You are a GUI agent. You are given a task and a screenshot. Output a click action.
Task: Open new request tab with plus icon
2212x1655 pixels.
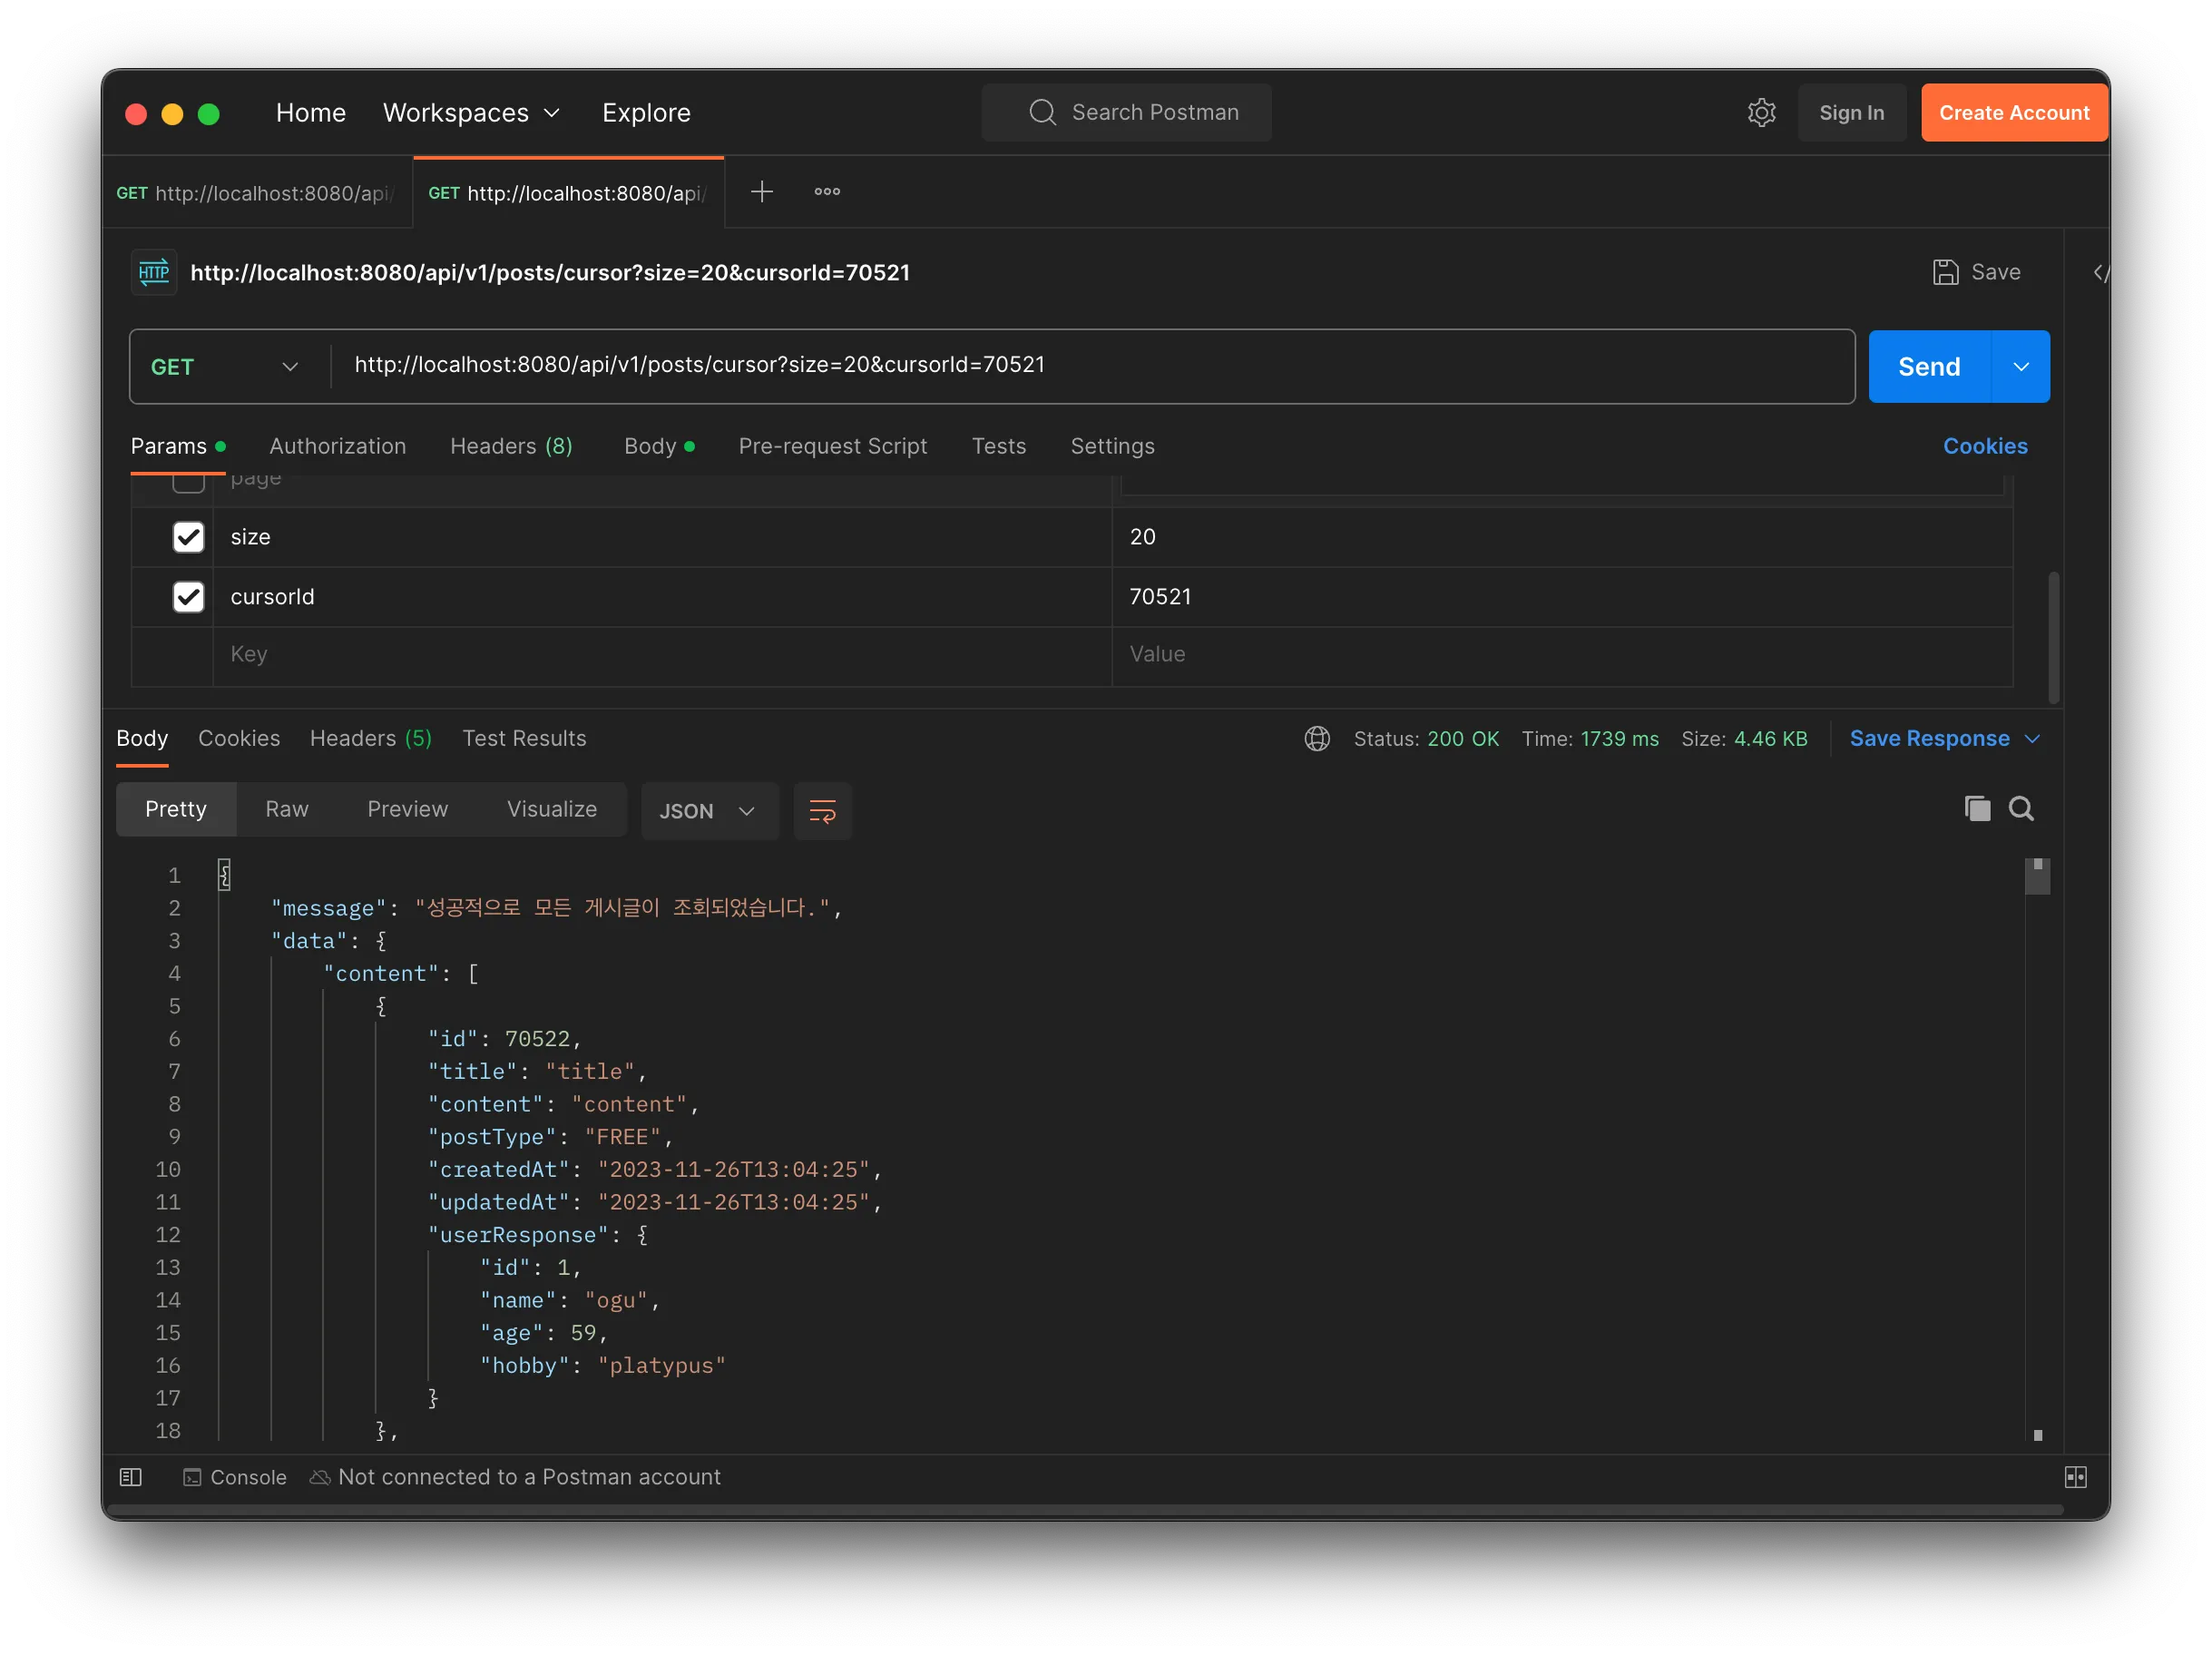pyautogui.click(x=761, y=191)
